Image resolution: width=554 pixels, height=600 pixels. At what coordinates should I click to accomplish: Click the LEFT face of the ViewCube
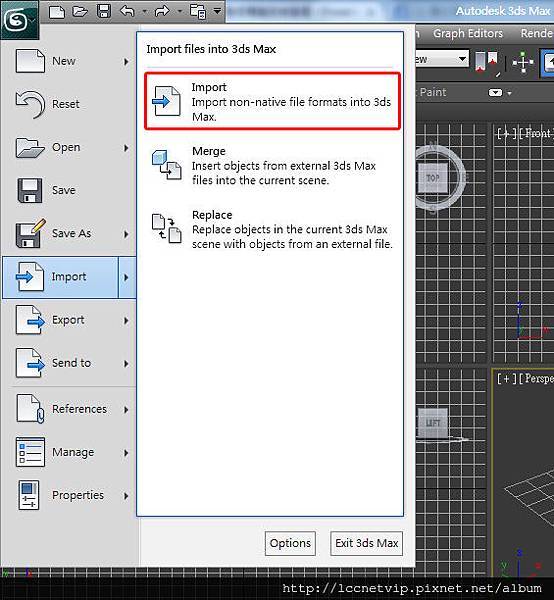coord(433,423)
